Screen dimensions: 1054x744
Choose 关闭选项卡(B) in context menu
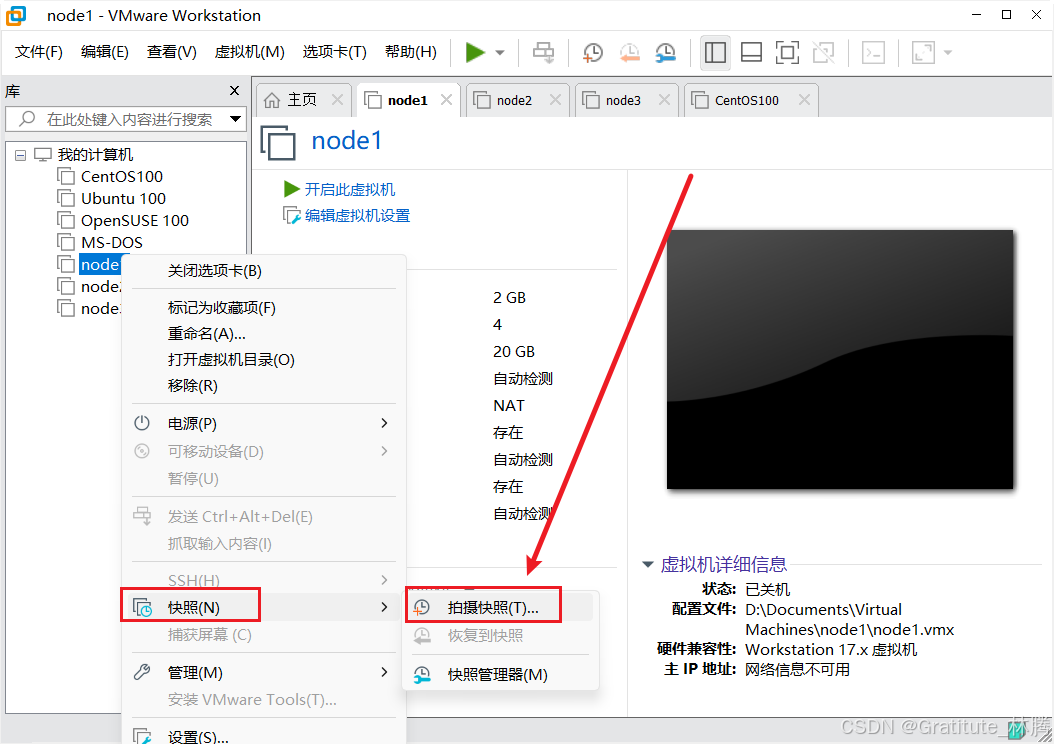(265, 271)
